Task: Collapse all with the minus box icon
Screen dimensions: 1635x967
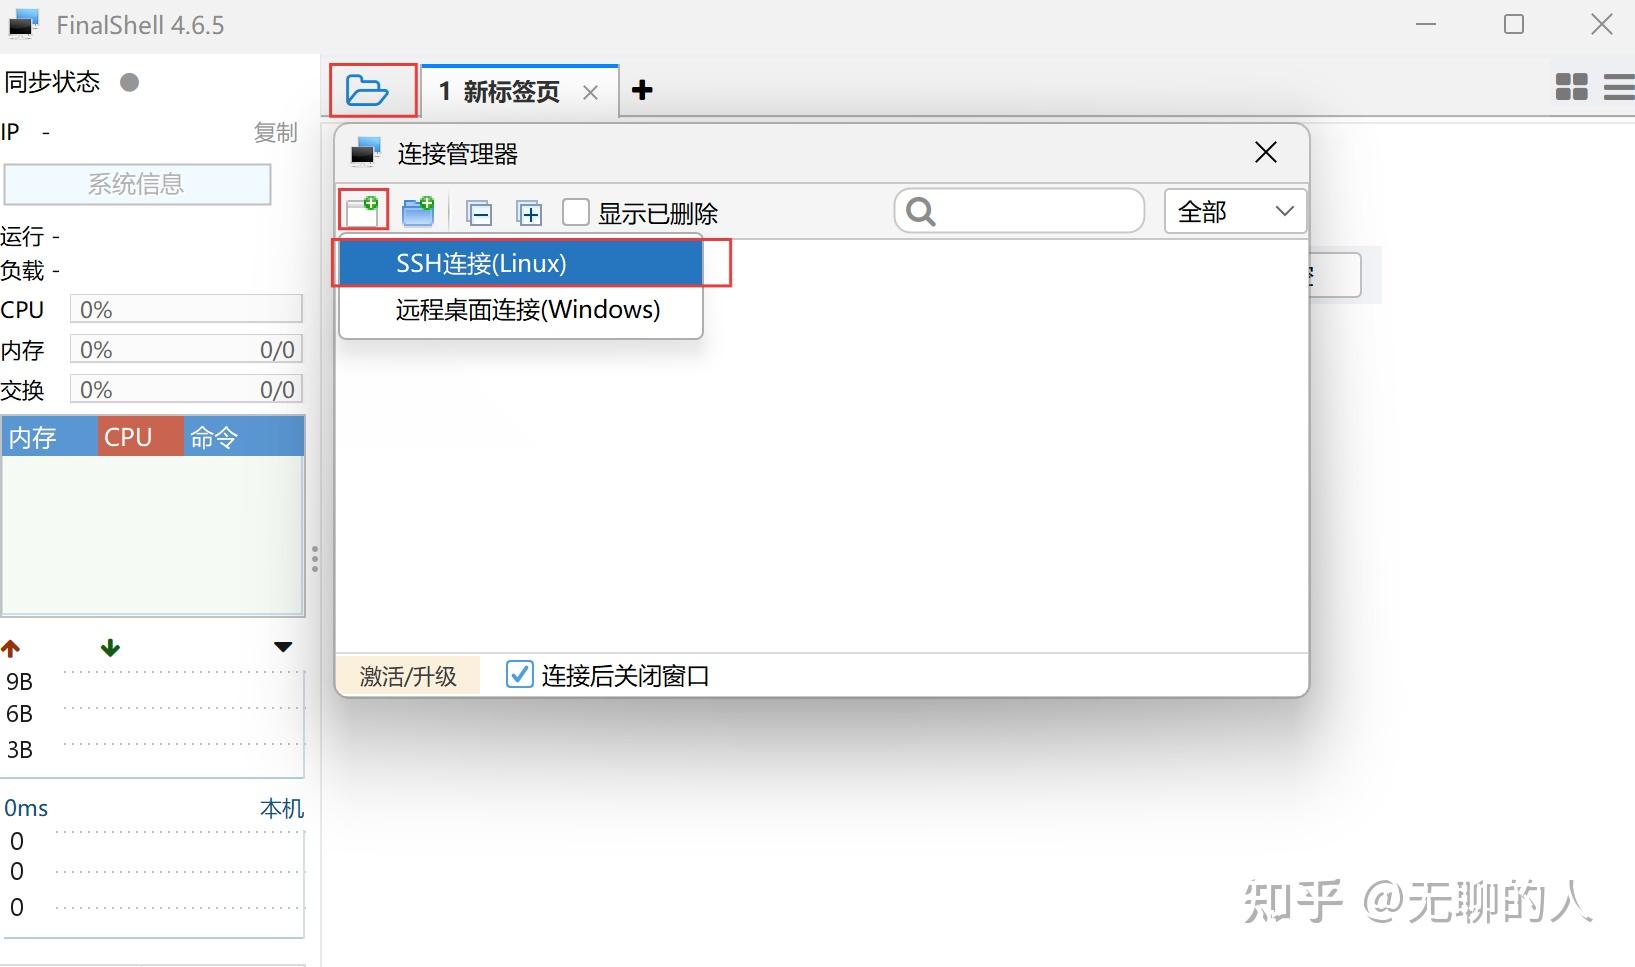Action: point(480,213)
